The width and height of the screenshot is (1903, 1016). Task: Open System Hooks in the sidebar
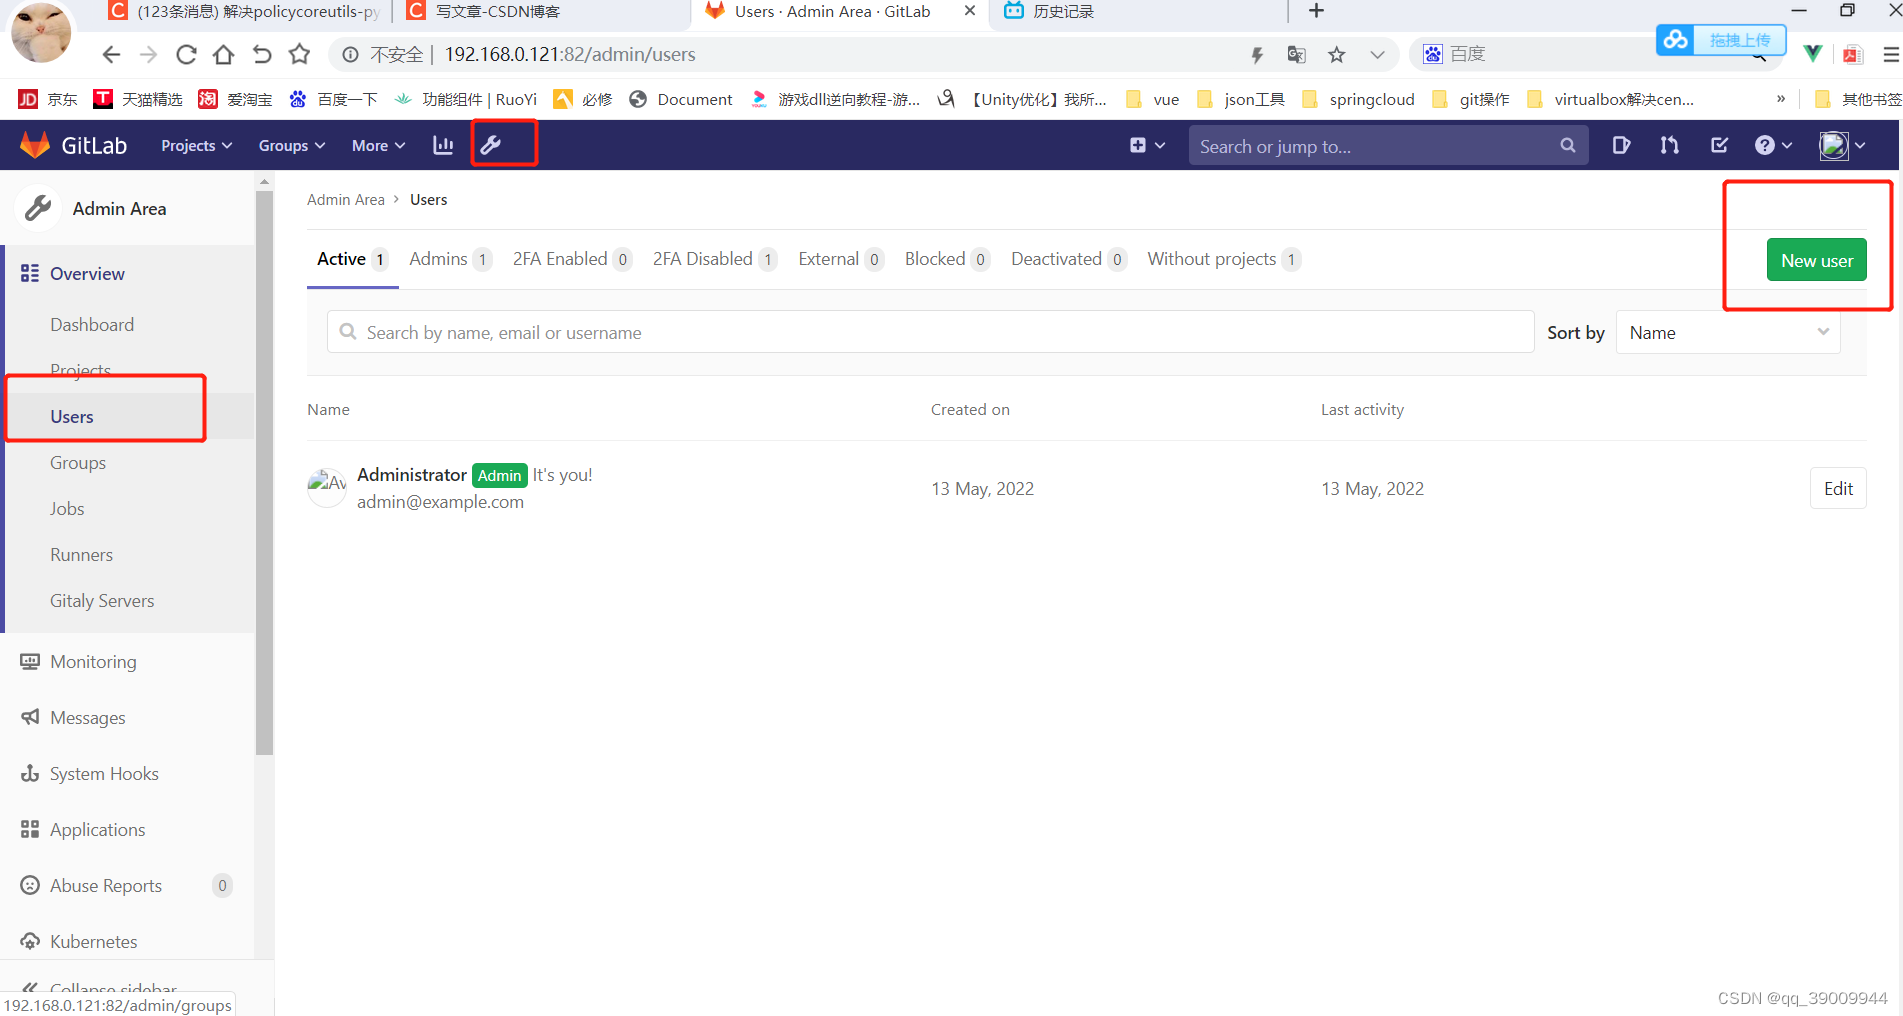[104, 773]
